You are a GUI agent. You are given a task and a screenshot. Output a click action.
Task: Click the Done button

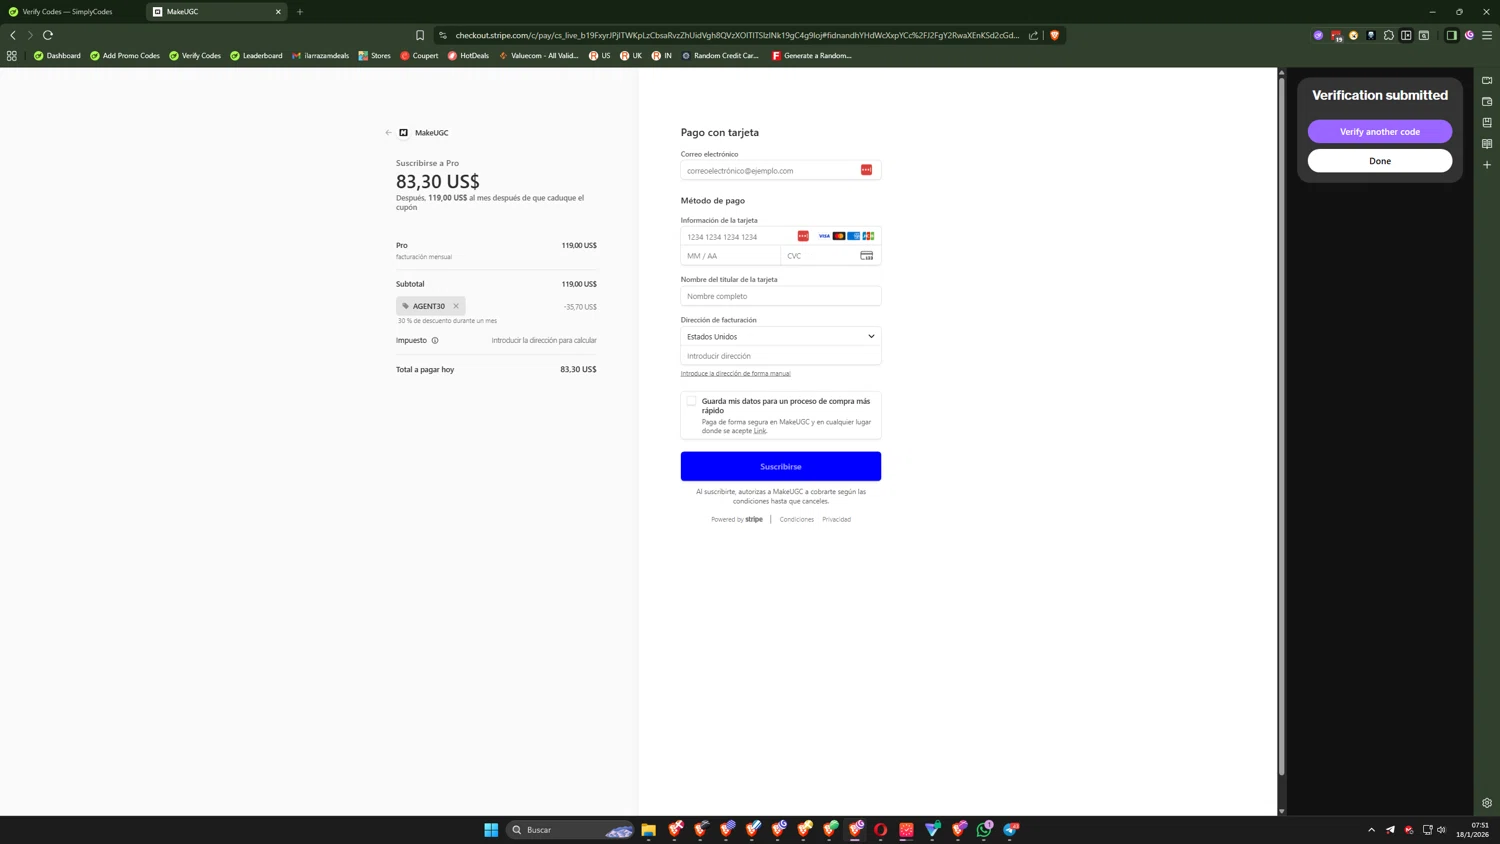pyautogui.click(x=1380, y=161)
